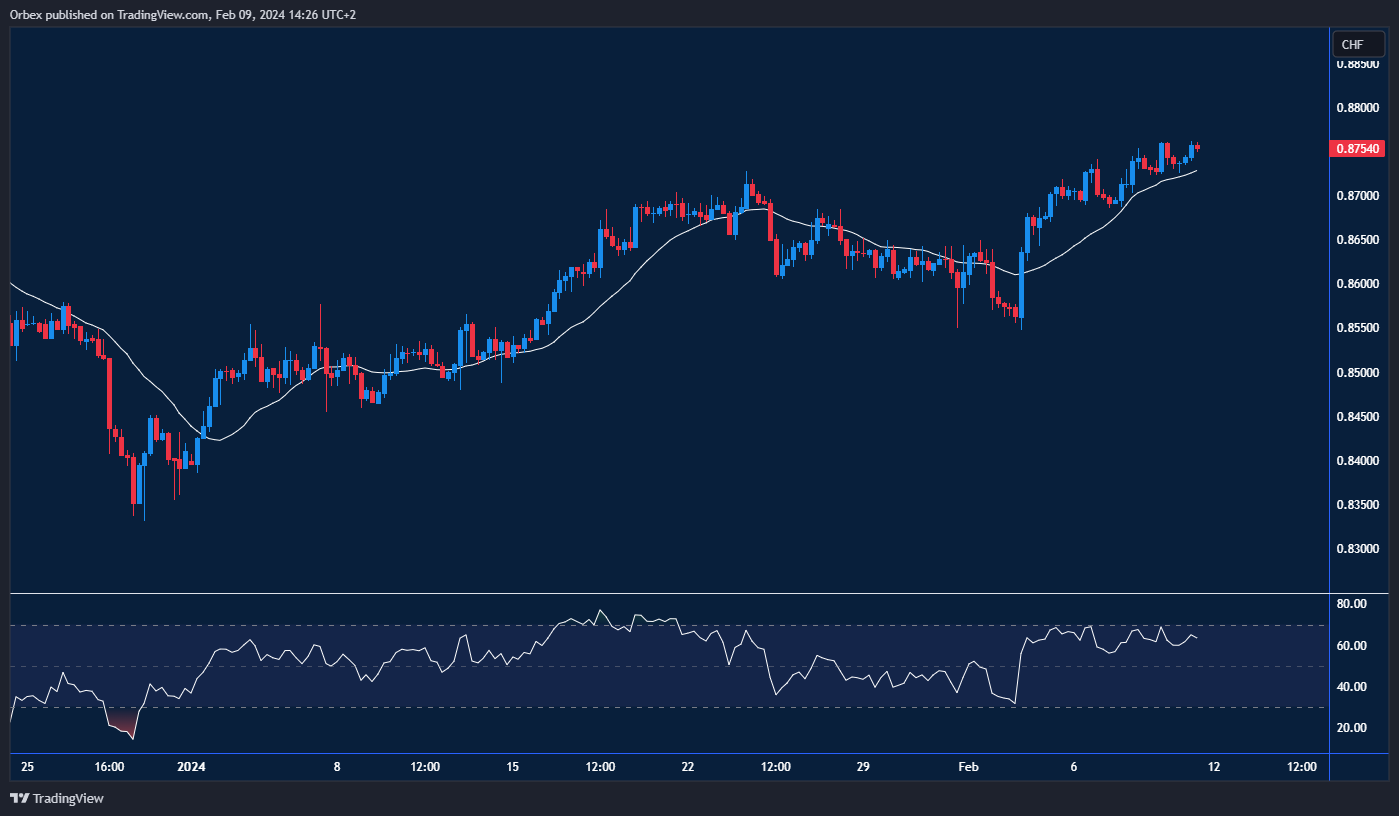The image size is (1399, 816).
Task: Click the 0.88500 value on the price axis
Action: [x=1357, y=64]
